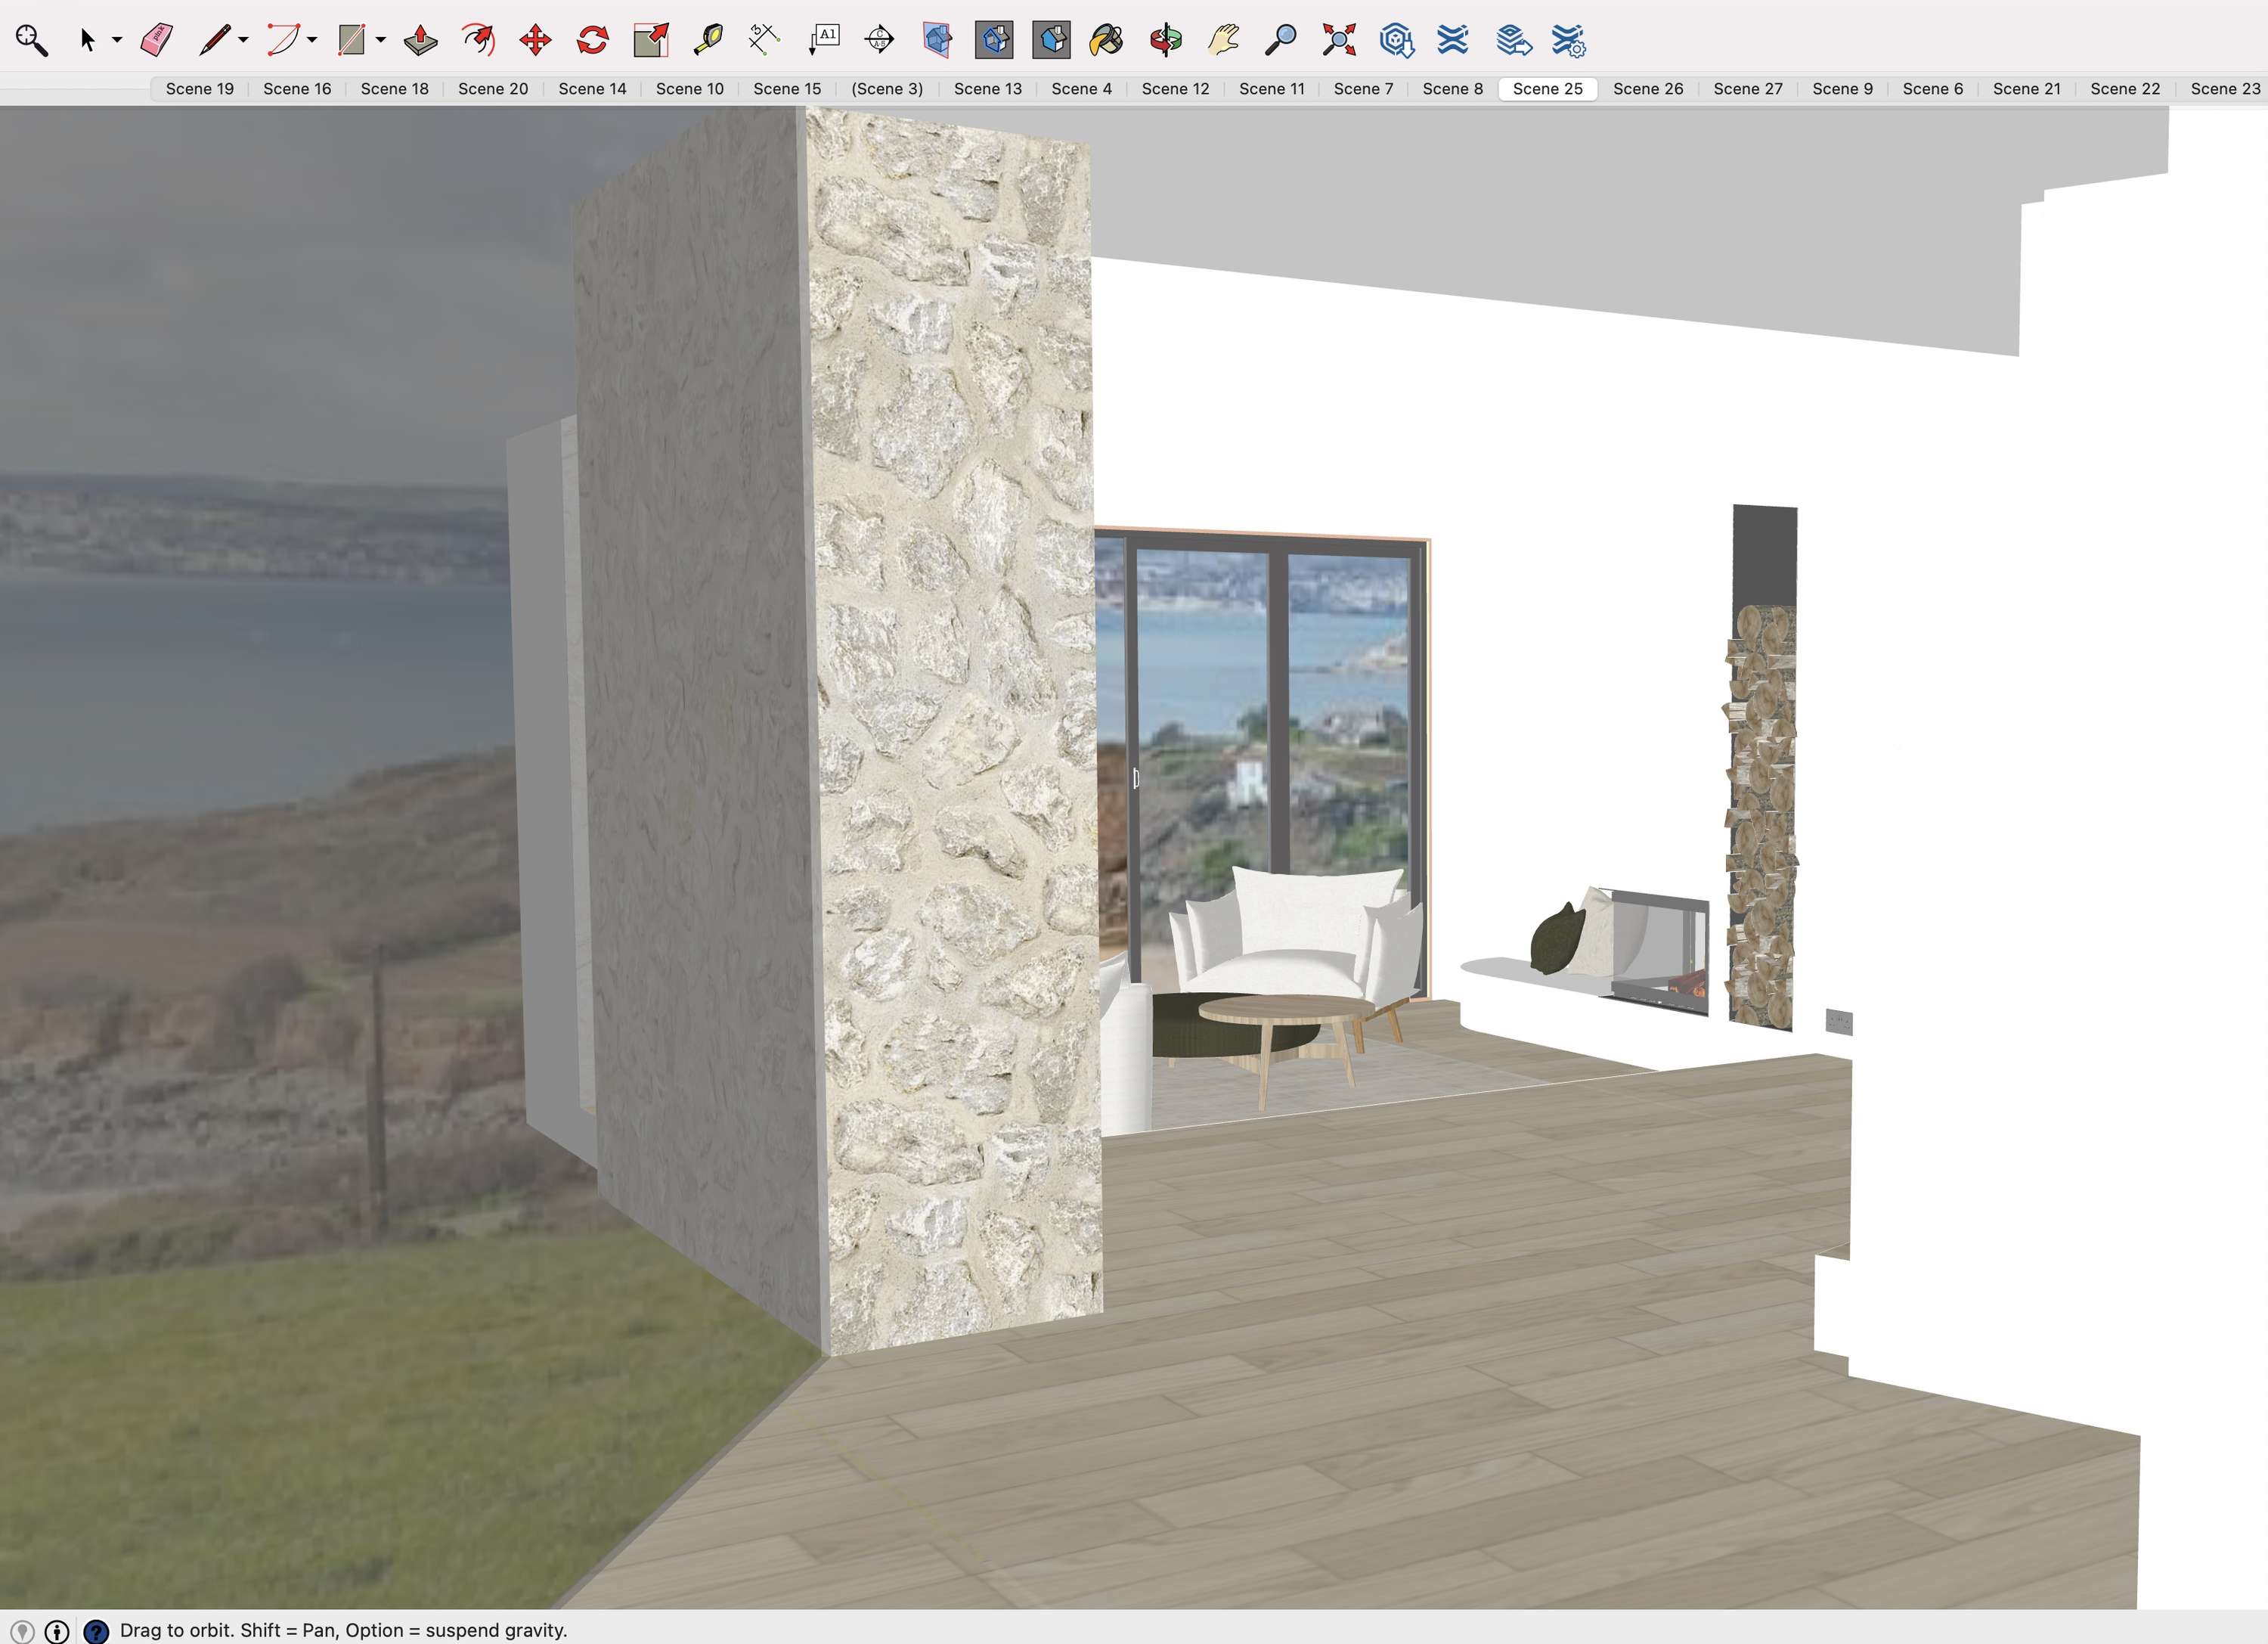Go to Scene 22 tab
The height and width of the screenshot is (1644, 2268).
(x=2126, y=89)
